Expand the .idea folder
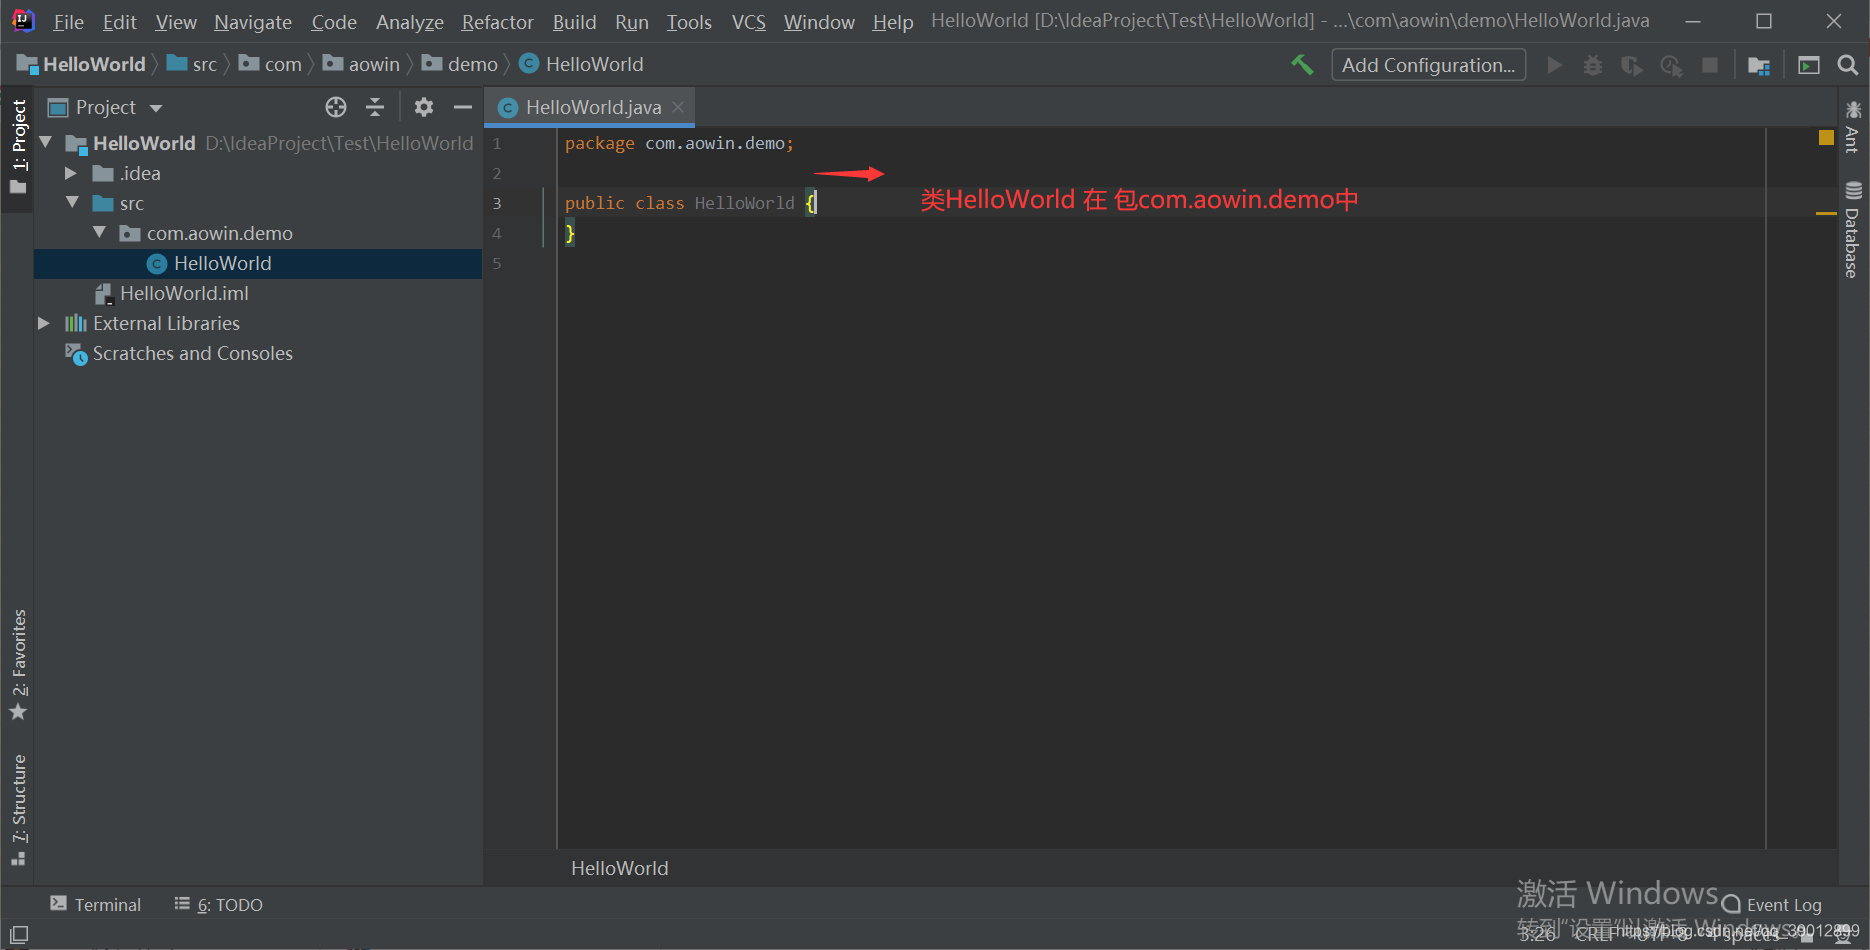 pyautogui.click(x=71, y=173)
